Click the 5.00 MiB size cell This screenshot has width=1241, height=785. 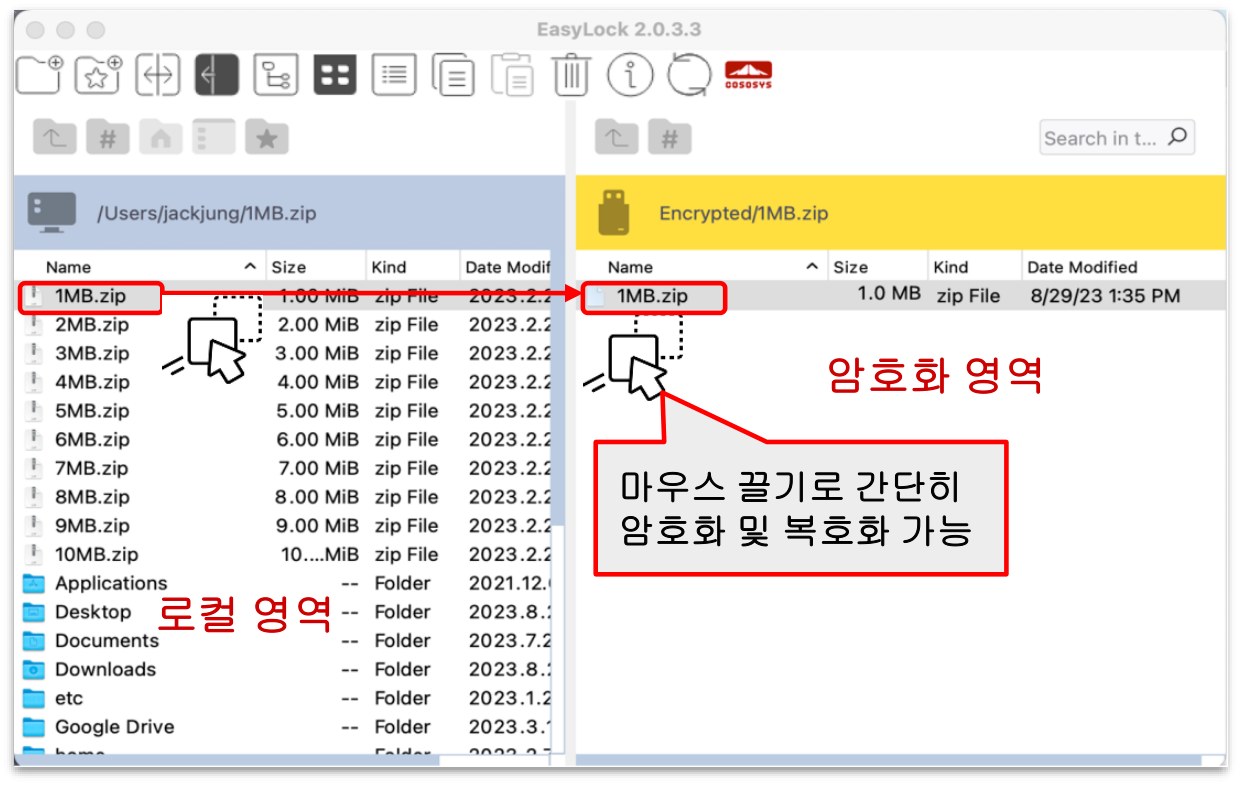tap(317, 411)
